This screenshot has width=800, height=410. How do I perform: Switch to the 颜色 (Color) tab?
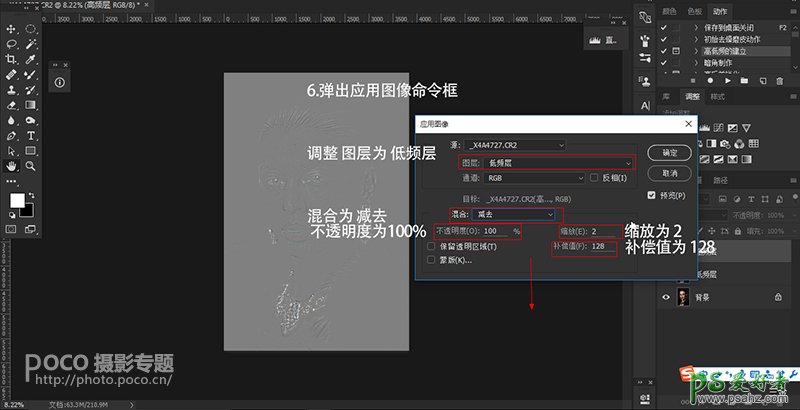[x=669, y=11]
